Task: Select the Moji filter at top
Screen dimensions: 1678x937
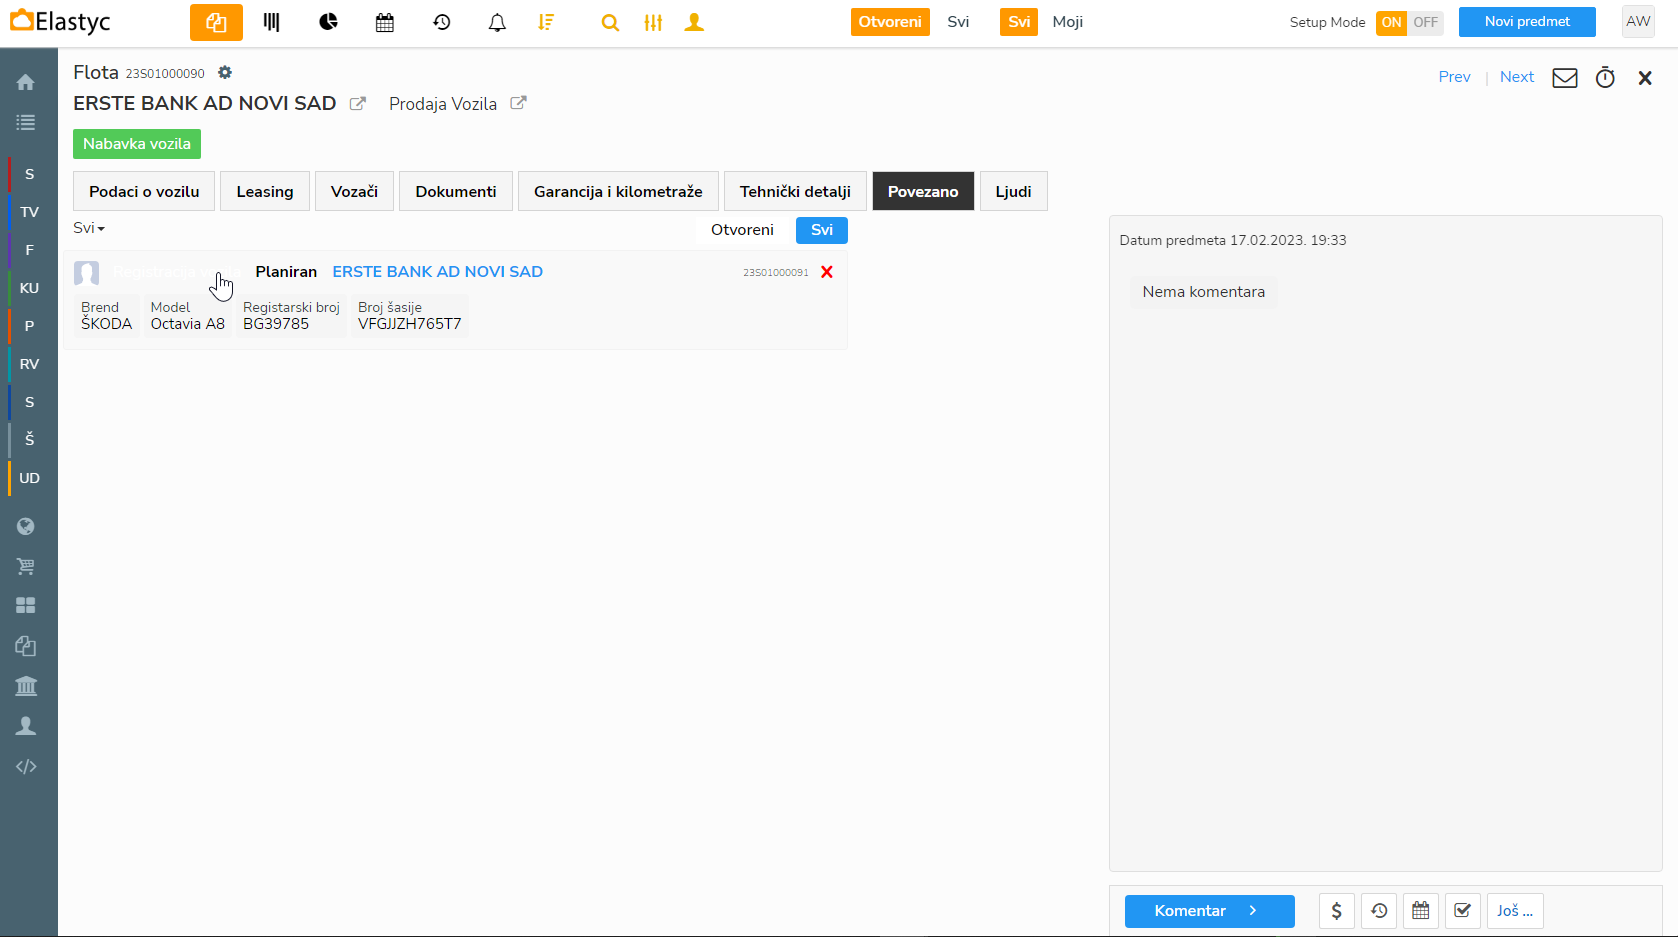Action: 1067,22
